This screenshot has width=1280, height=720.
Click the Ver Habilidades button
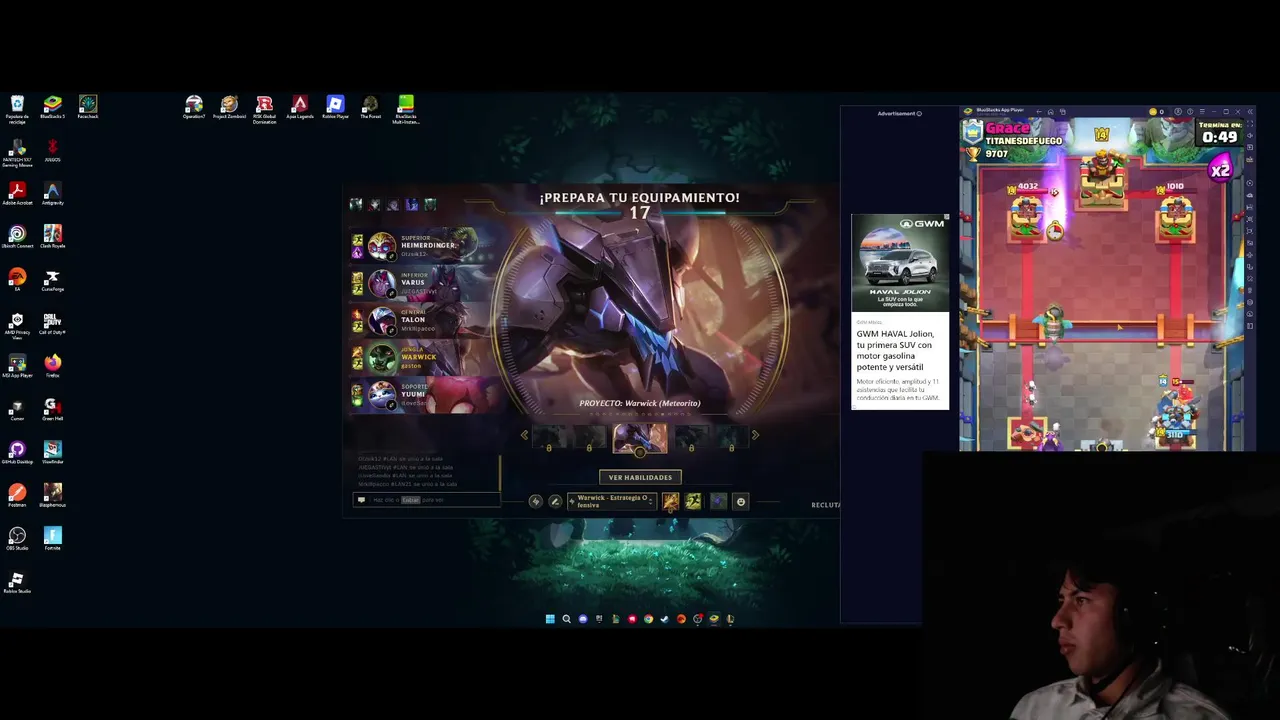coord(640,477)
